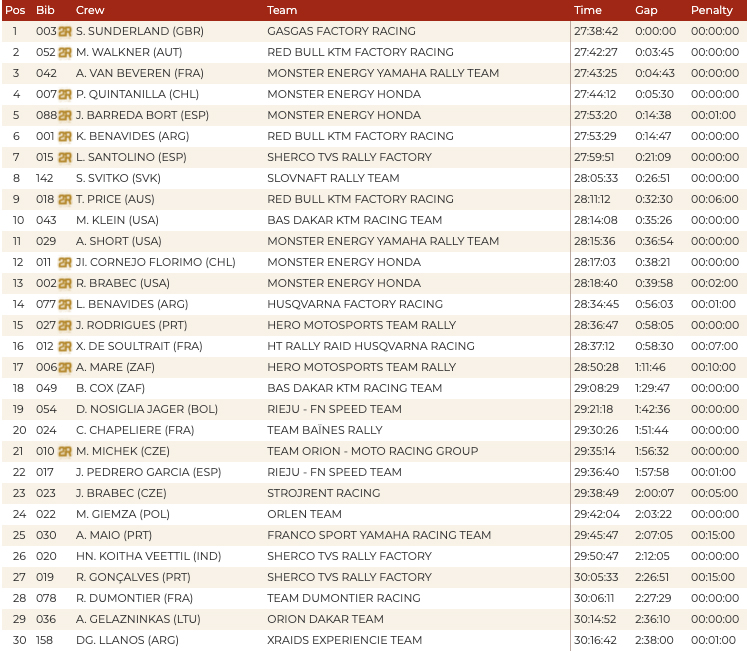The width and height of the screenshot is (747, 651).
Task: Select crew name J. BARREDA BORT (ESP)
Action: (142, 115)
